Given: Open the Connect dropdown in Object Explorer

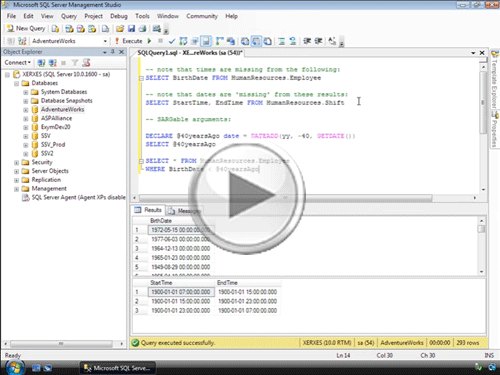Looking at the screenshot, I should click(x=18, y=63).
